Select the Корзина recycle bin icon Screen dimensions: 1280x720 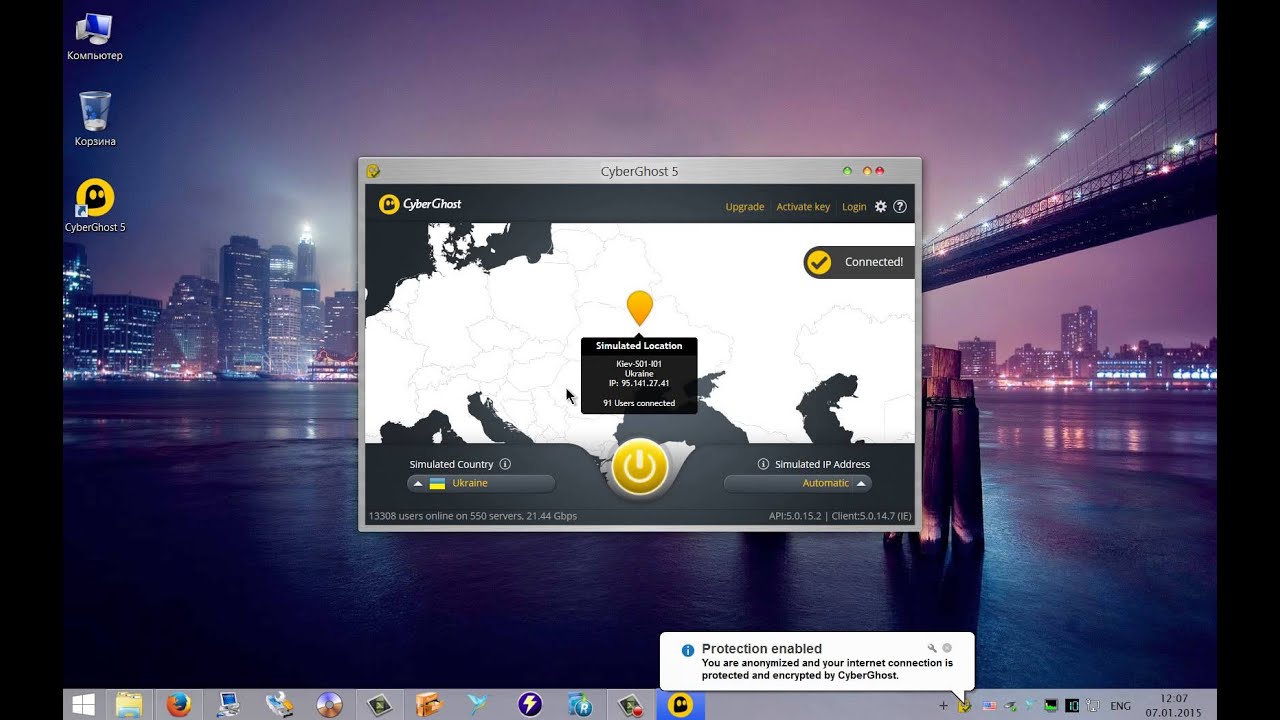(x=95, y=119)
